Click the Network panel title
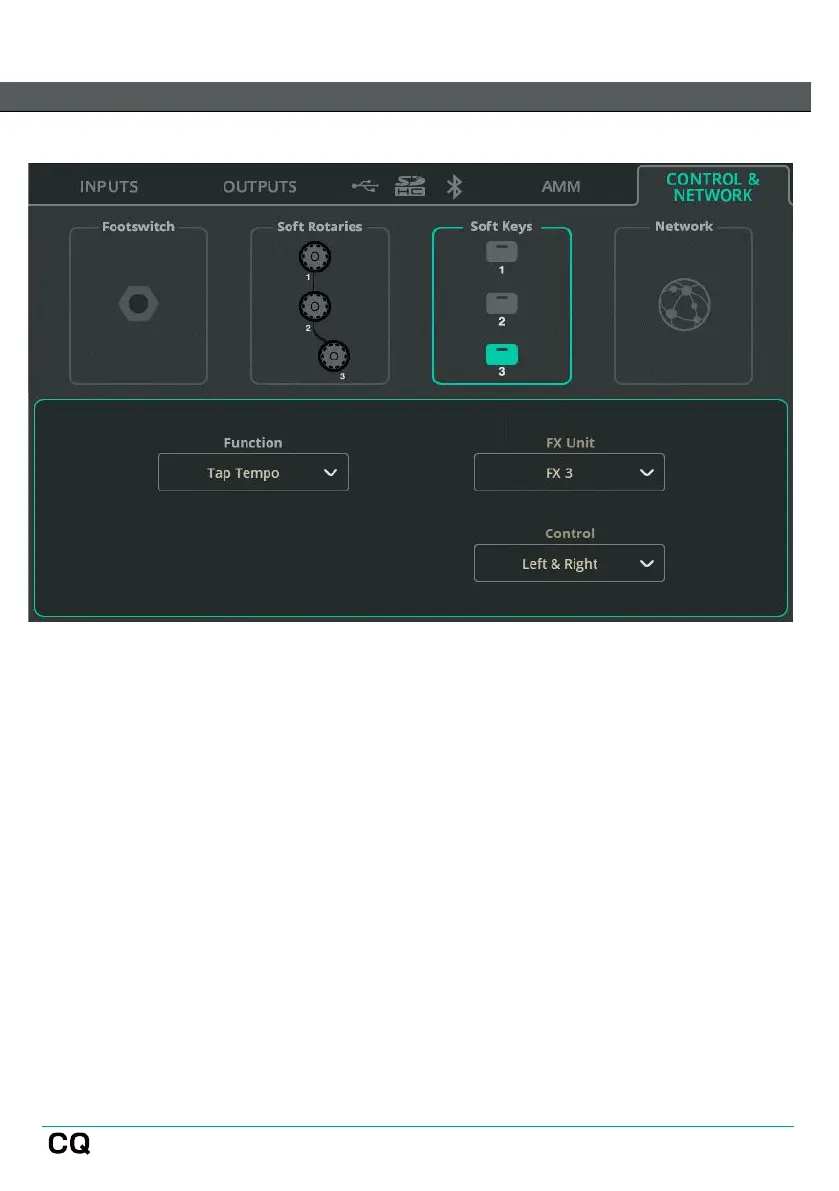 tap(684, 226)
